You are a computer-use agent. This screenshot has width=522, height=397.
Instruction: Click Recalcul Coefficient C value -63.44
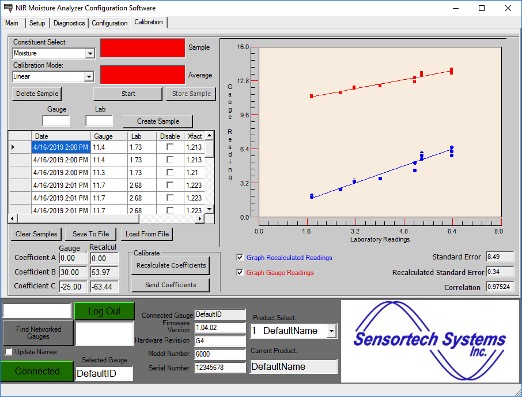[x=104, y=287]
